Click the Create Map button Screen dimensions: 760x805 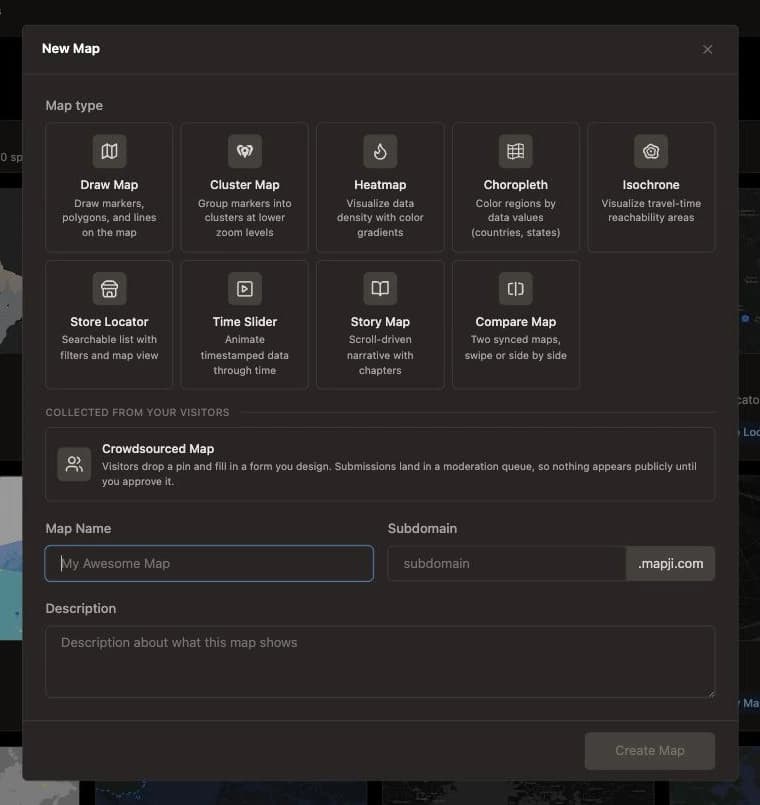click(650, 751)
